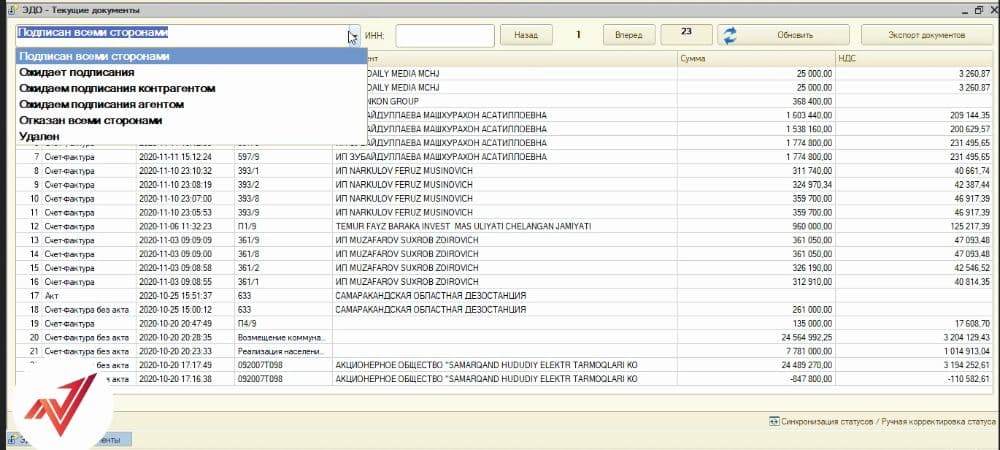The height and width of the screenshot is (450, 1000).
Task: Click row 18 САМАРАКАНДСКАЯ ОБЛАСТНАЯ ДЕЗОСТАНЦИЯ
Action: (504, 310)
